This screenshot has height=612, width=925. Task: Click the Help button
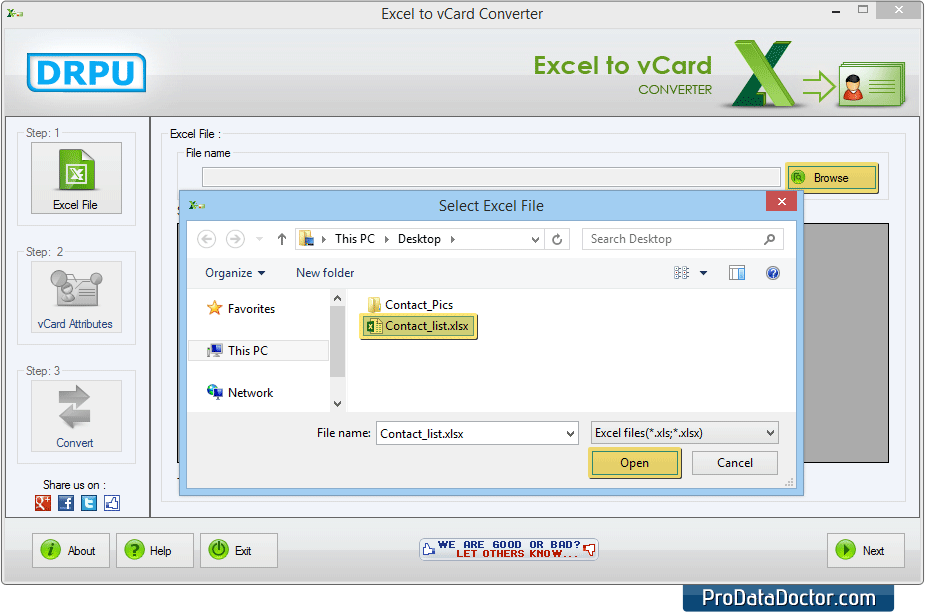coord(155,551)
